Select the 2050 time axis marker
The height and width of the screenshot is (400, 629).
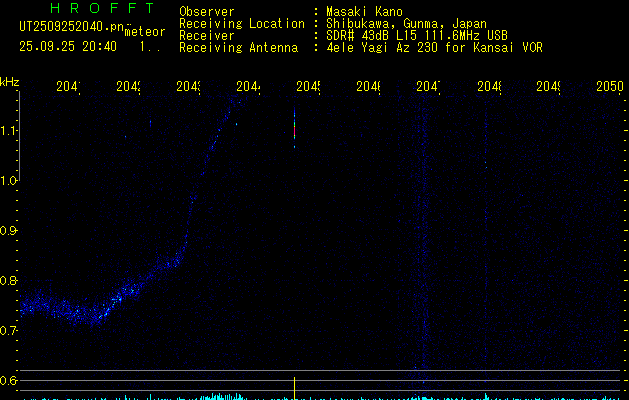609,88
